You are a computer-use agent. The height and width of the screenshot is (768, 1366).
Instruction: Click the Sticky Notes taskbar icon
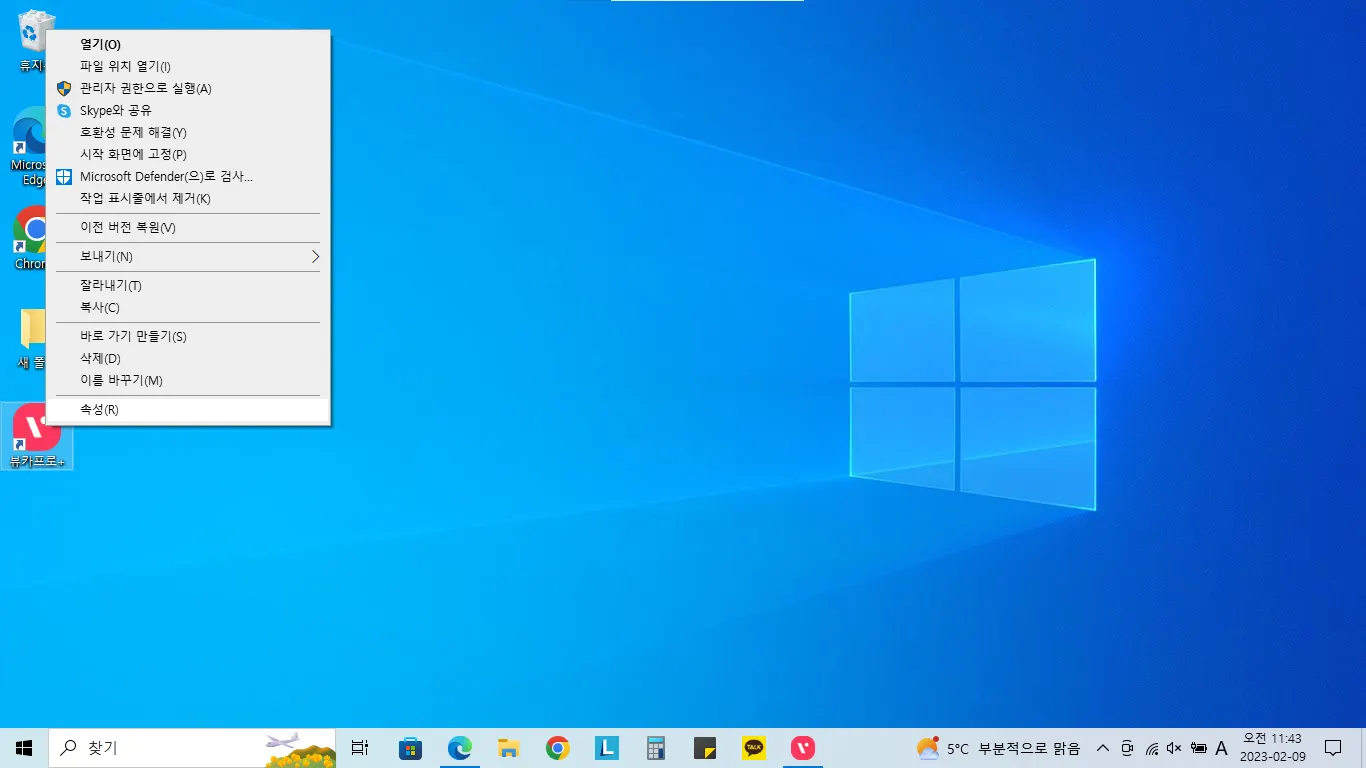coord(705,748)
